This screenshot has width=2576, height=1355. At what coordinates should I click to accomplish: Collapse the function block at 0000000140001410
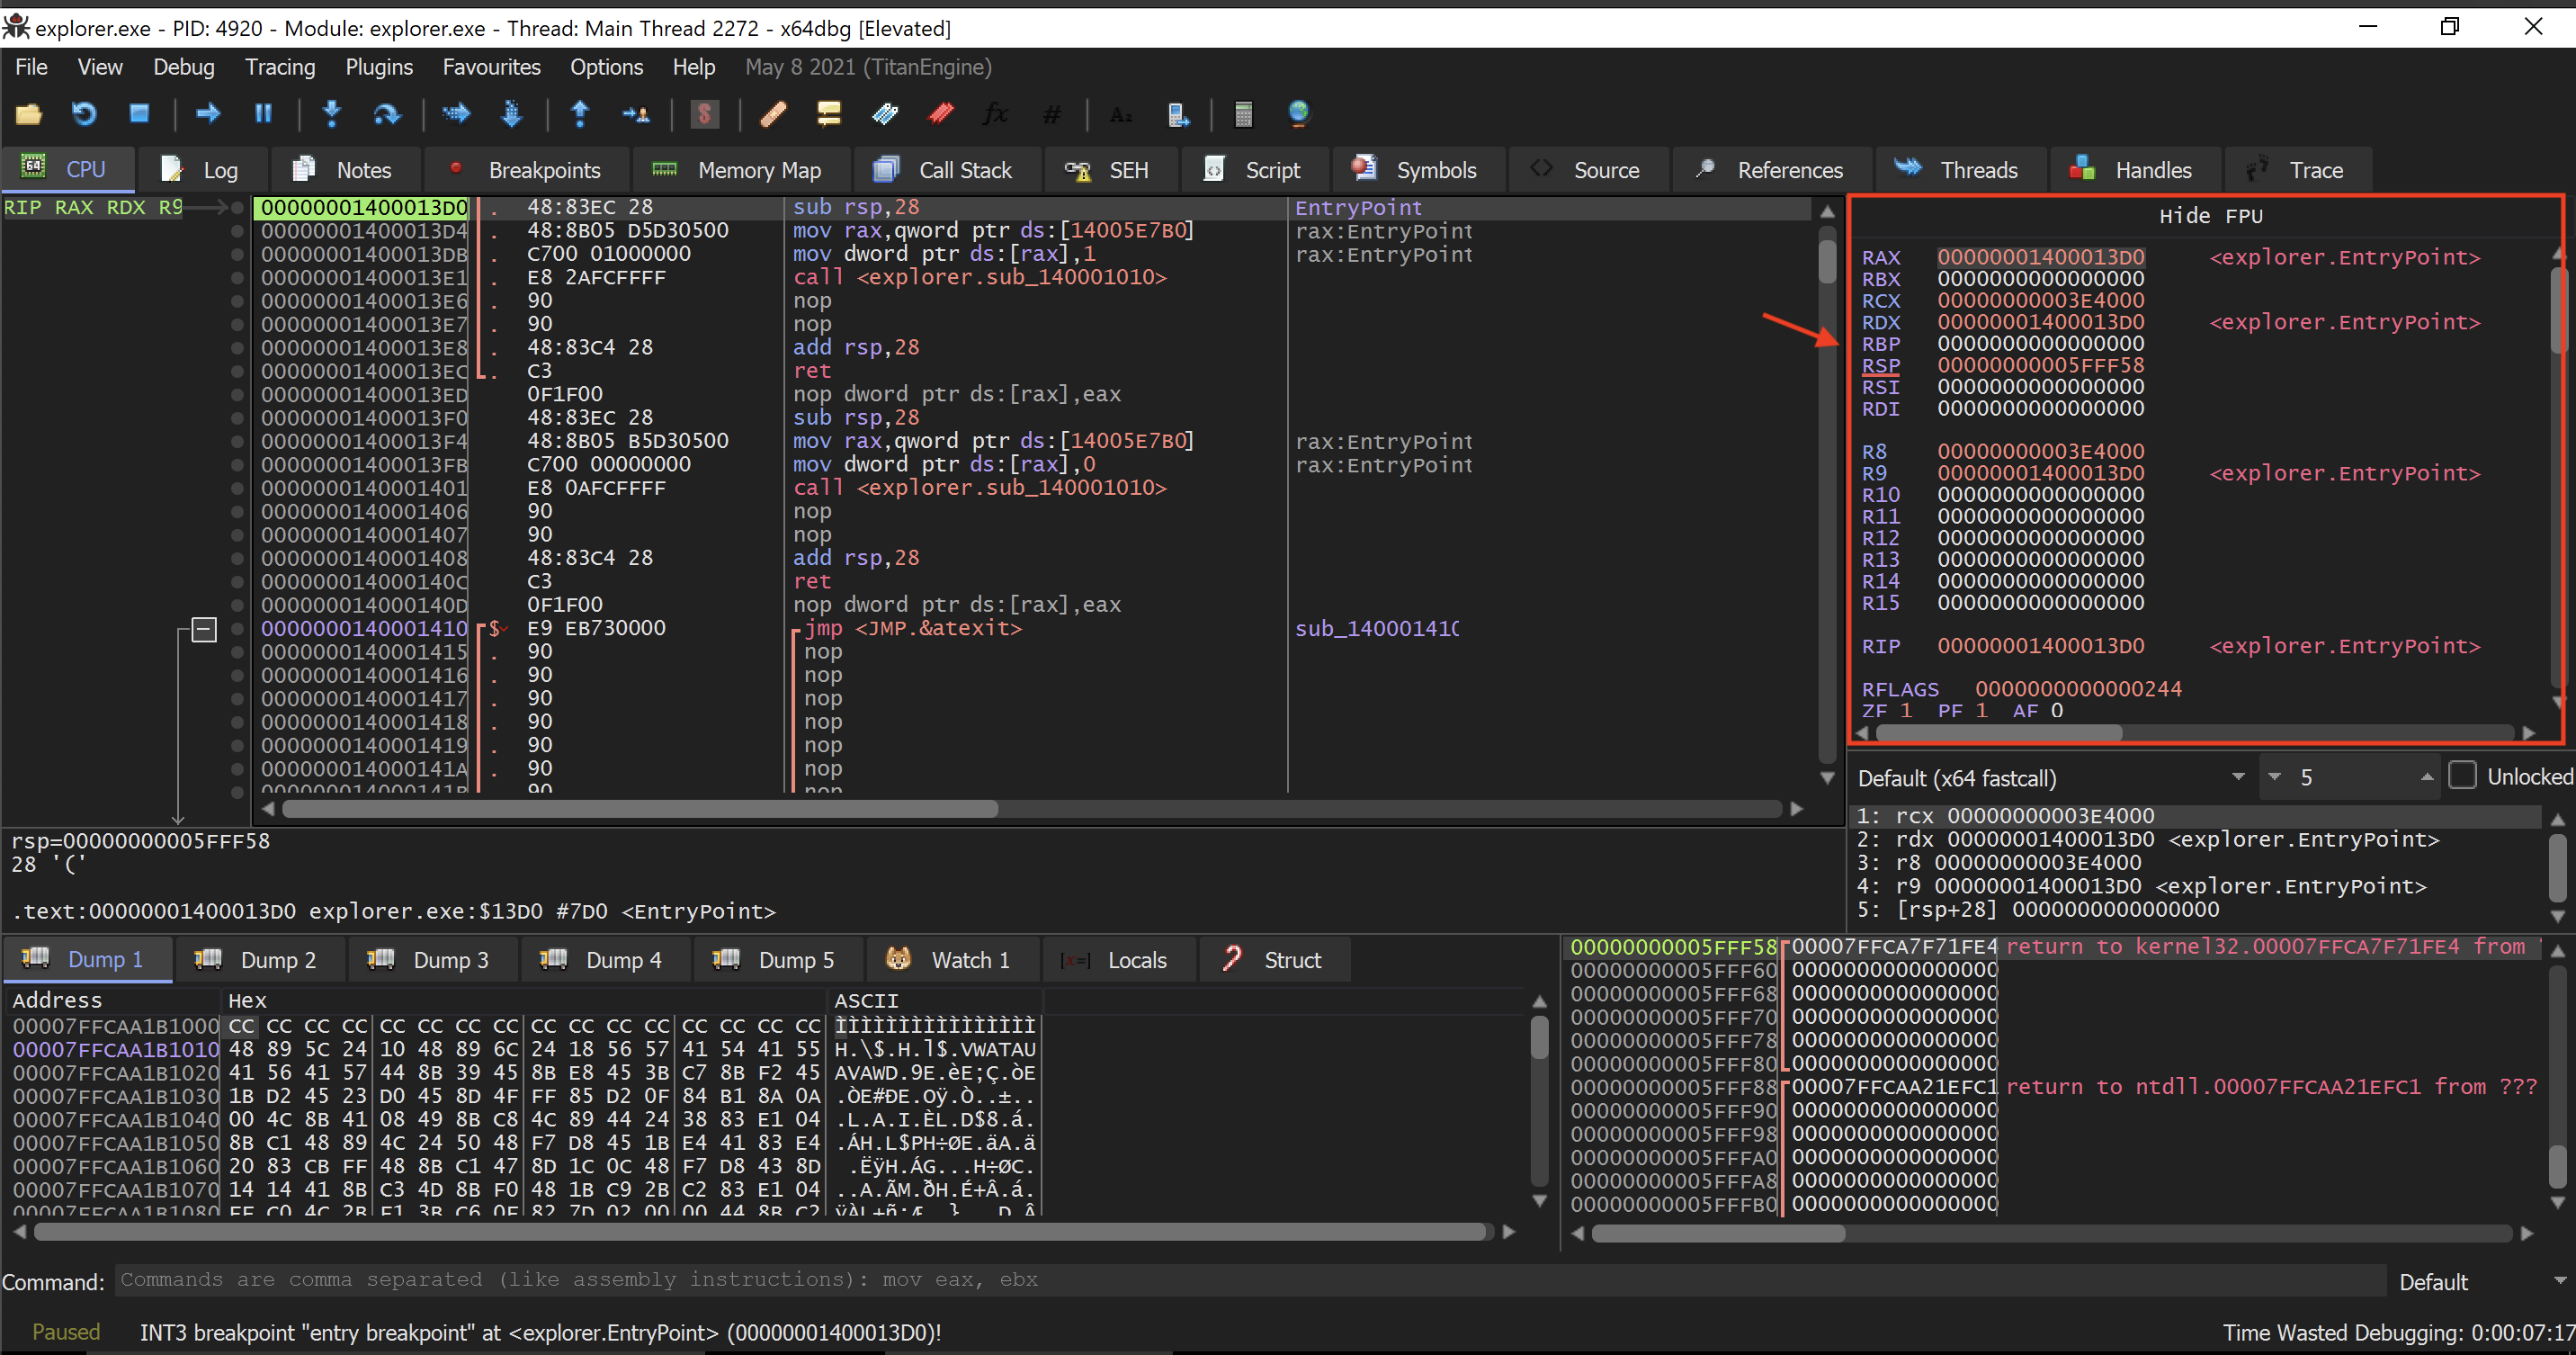[x=204, y=629]
